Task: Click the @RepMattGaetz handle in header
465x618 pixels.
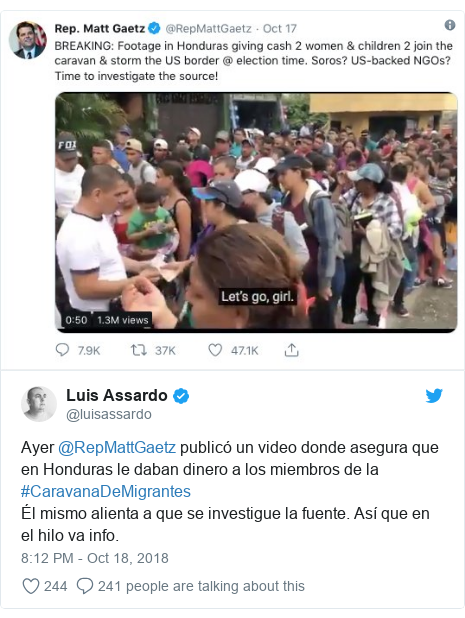Action: pyautogui.click(x=208, y=29)
